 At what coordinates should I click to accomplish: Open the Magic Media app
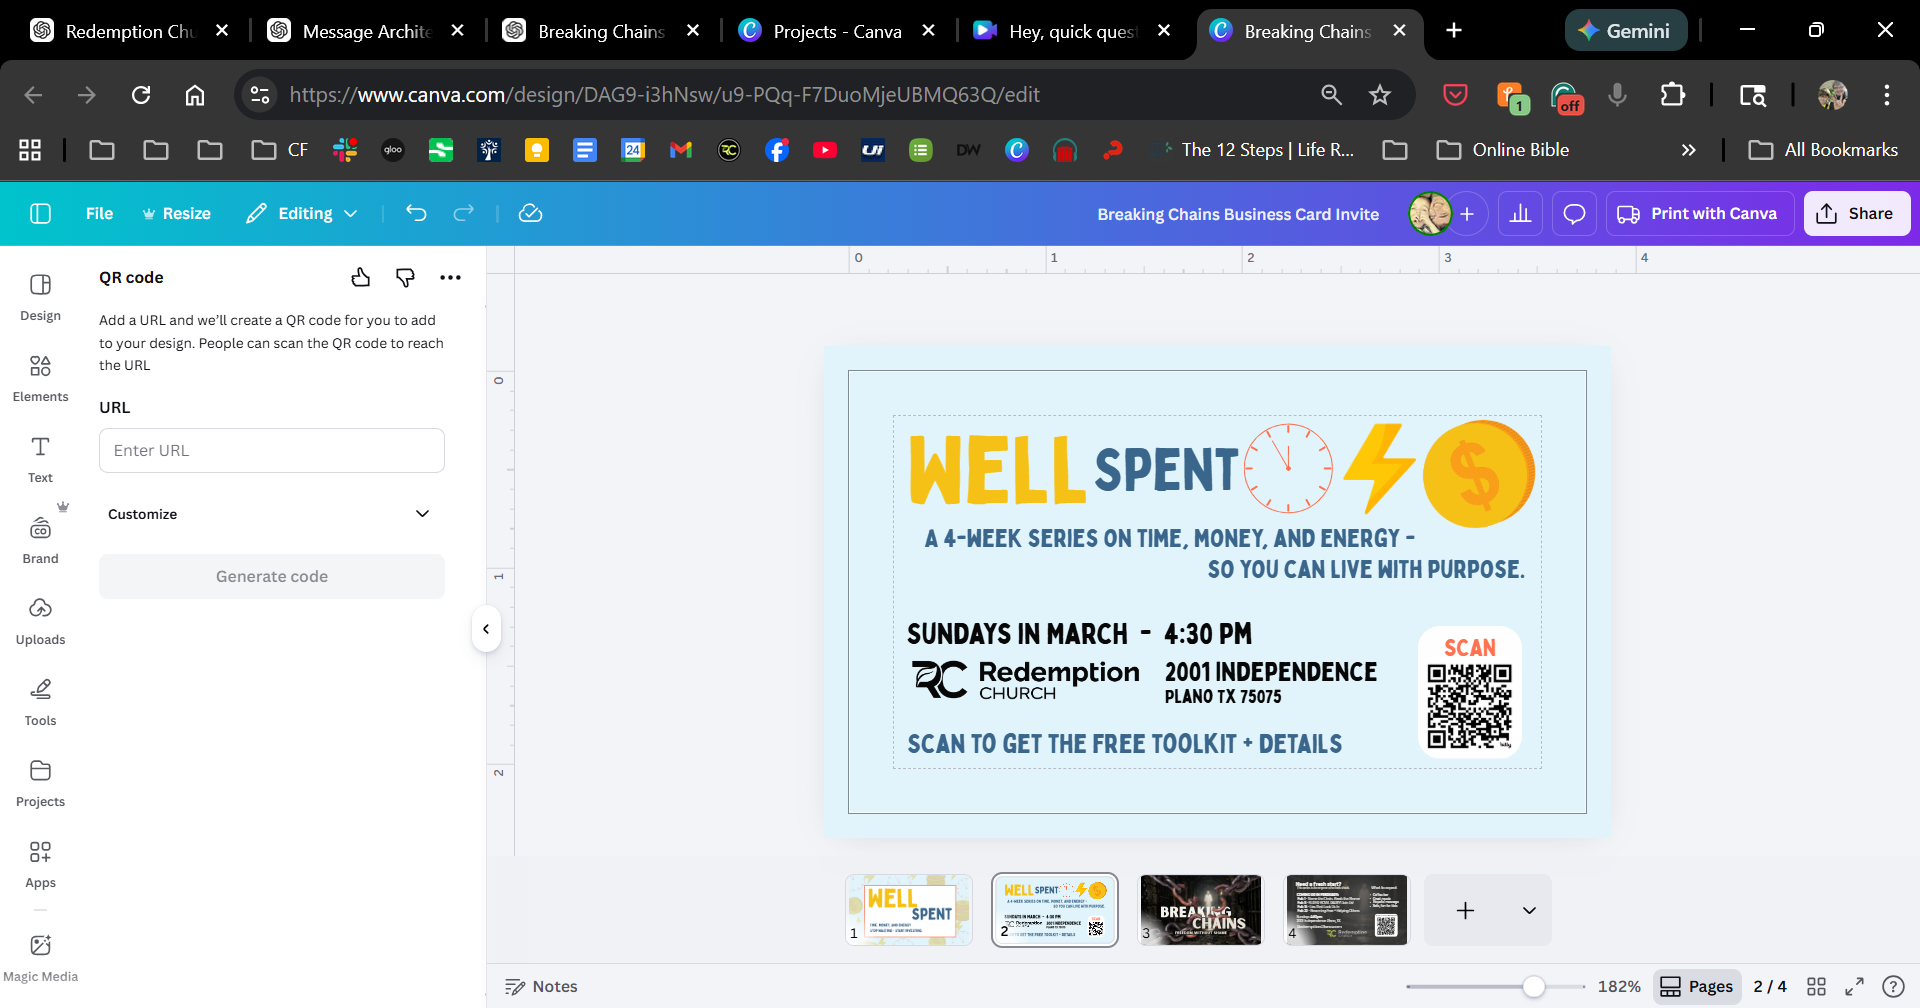(x=40, y=957)
